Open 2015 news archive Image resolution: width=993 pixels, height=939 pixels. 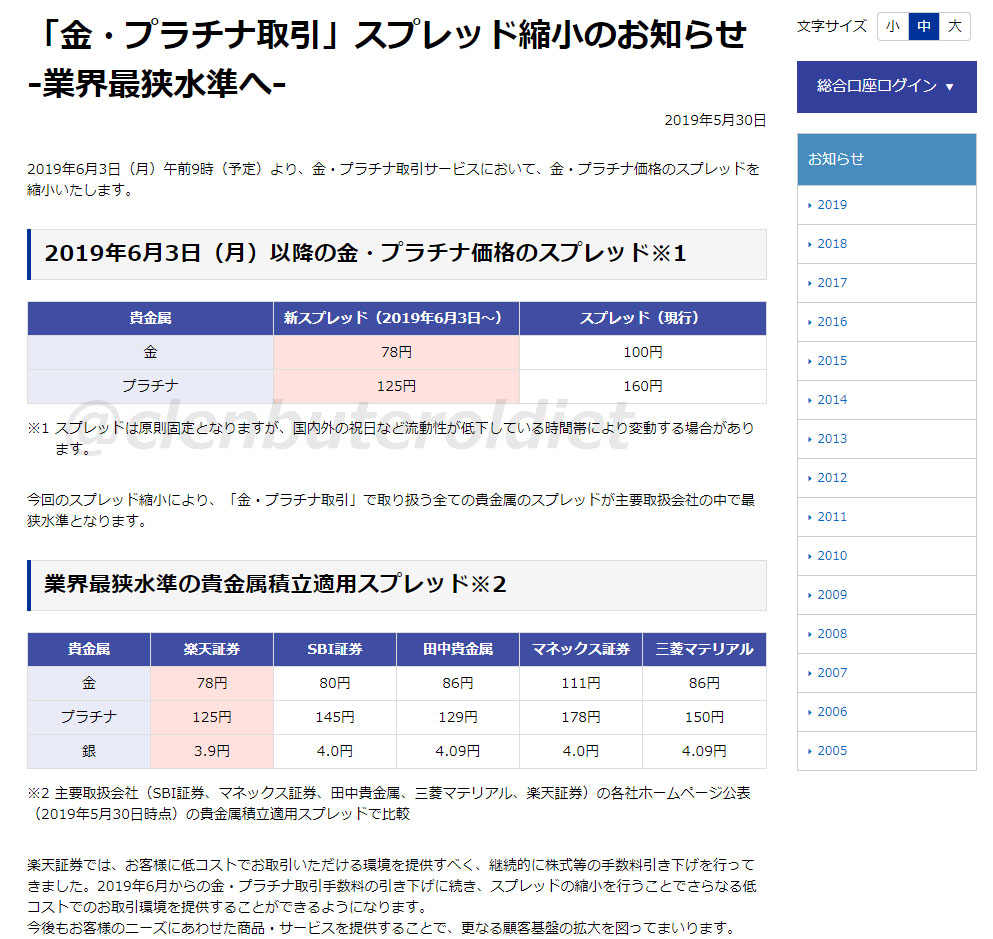(x=886, y=361)
